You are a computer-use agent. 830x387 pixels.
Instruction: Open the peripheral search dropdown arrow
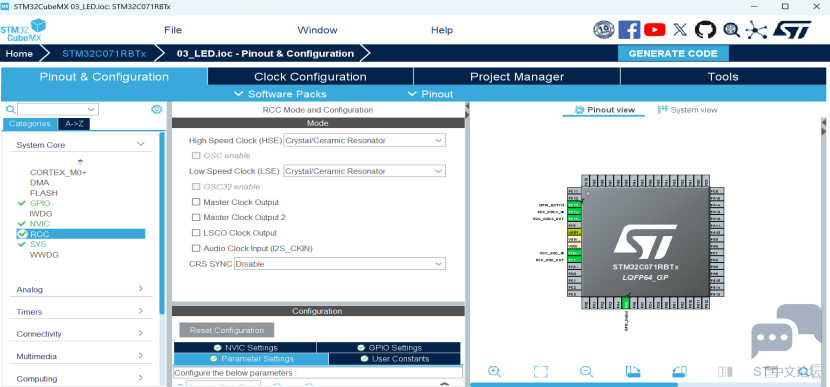pos(92,110)
